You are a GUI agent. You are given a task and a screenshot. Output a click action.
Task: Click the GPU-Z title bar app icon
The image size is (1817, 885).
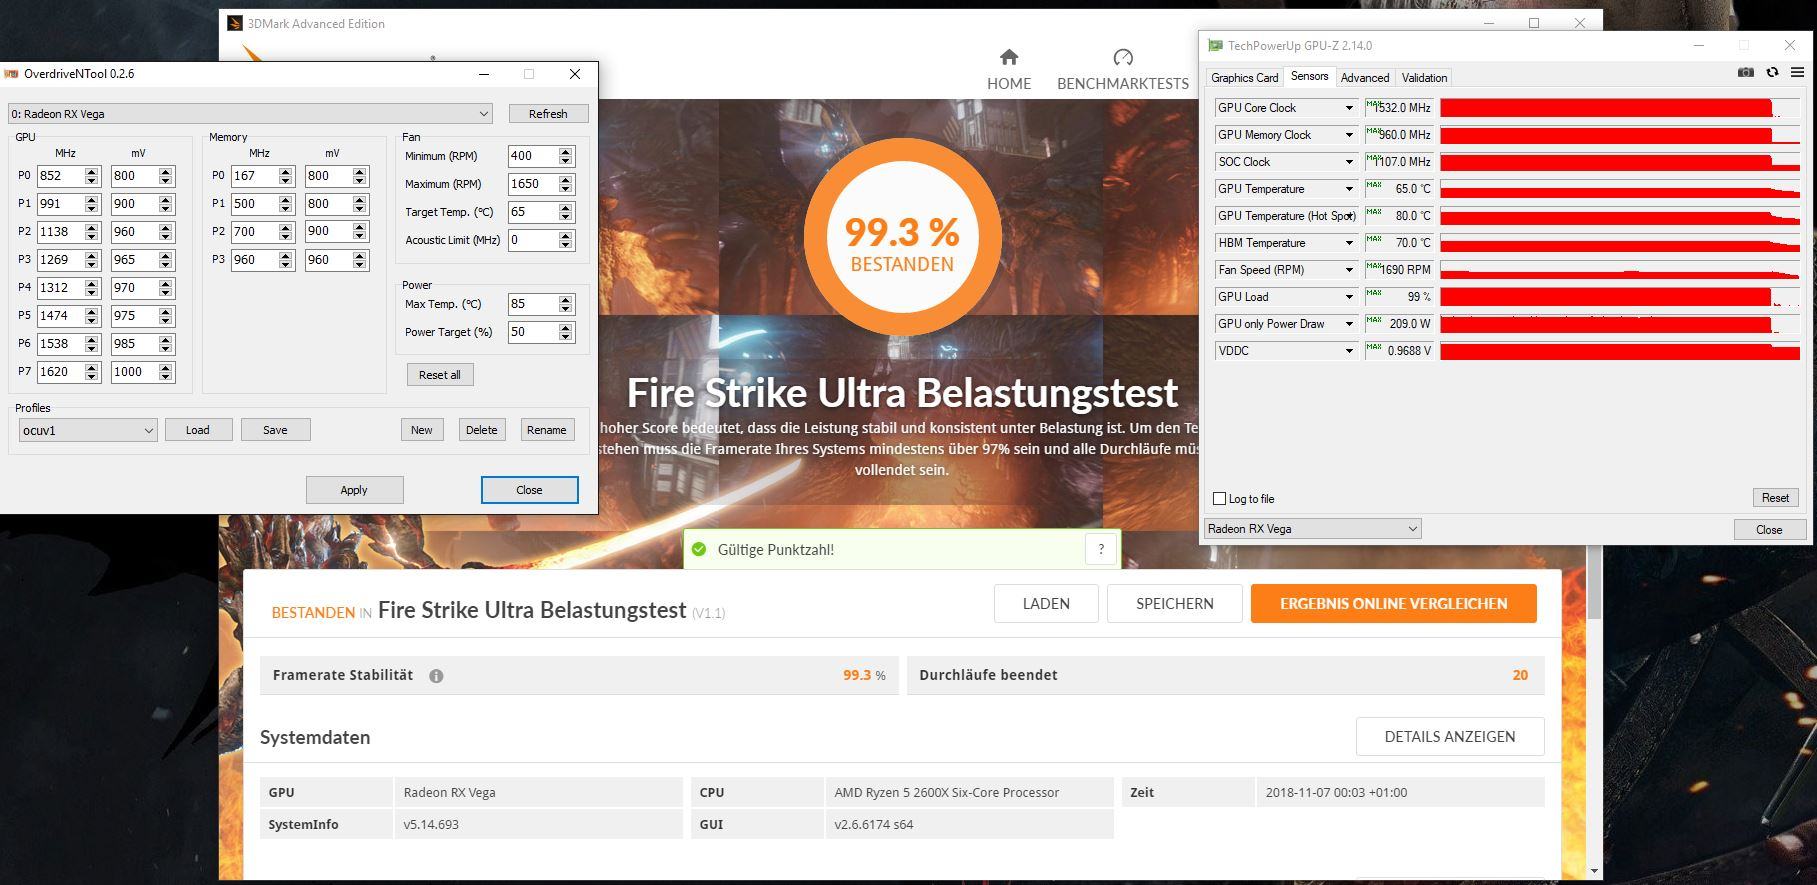pyautogui.click(x=1215, y=46)
